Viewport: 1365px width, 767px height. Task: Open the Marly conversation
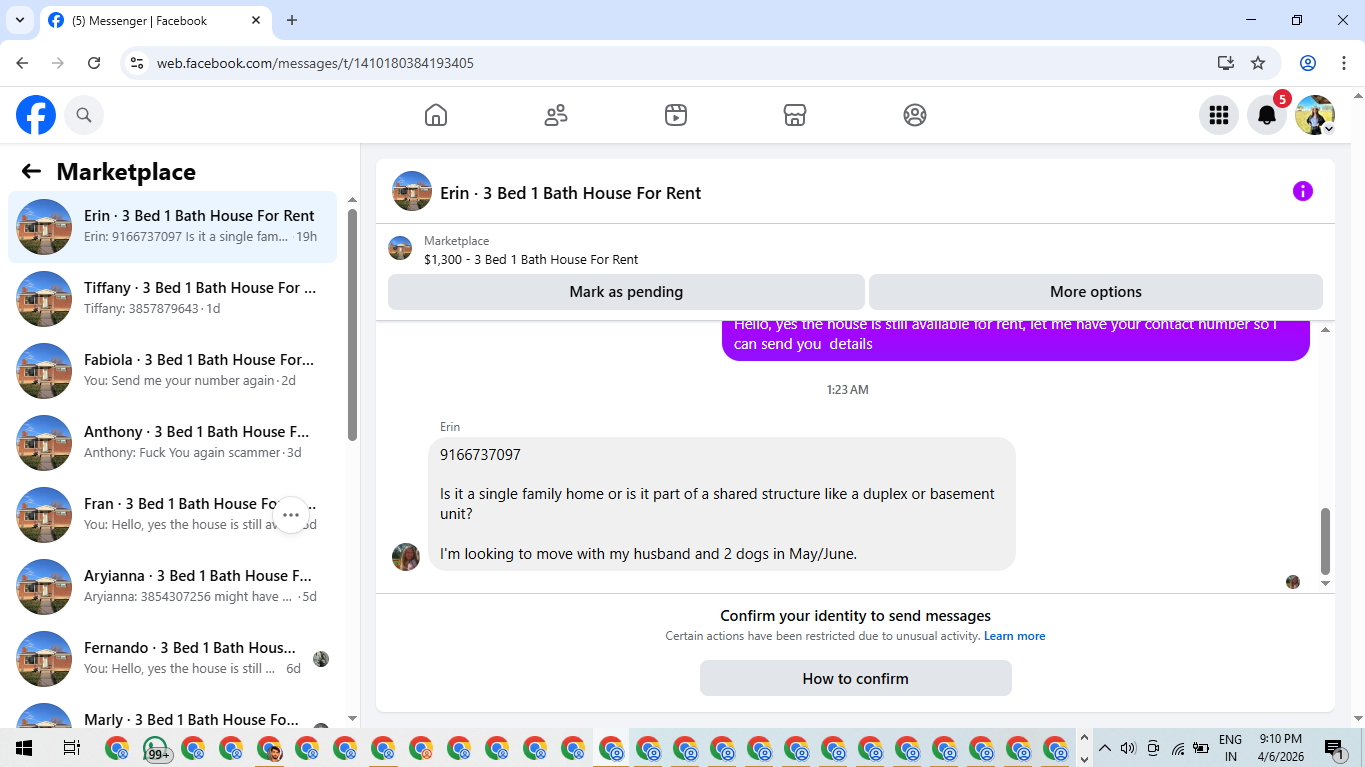point(173,712)
